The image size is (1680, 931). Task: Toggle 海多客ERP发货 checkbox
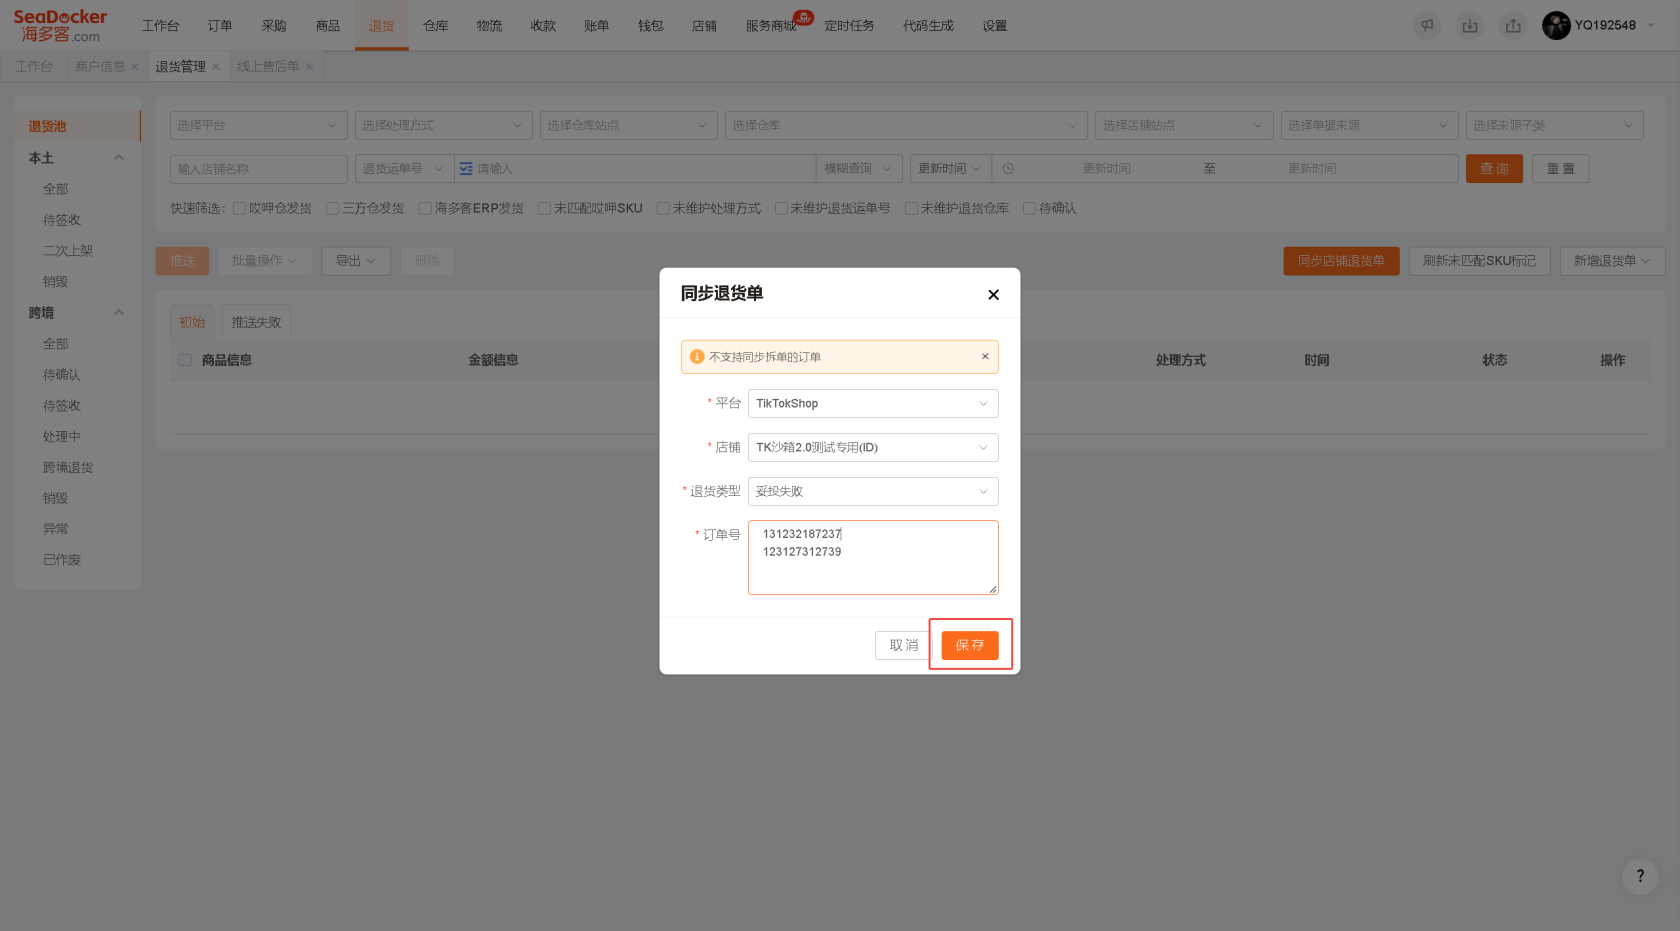[425, 208]
